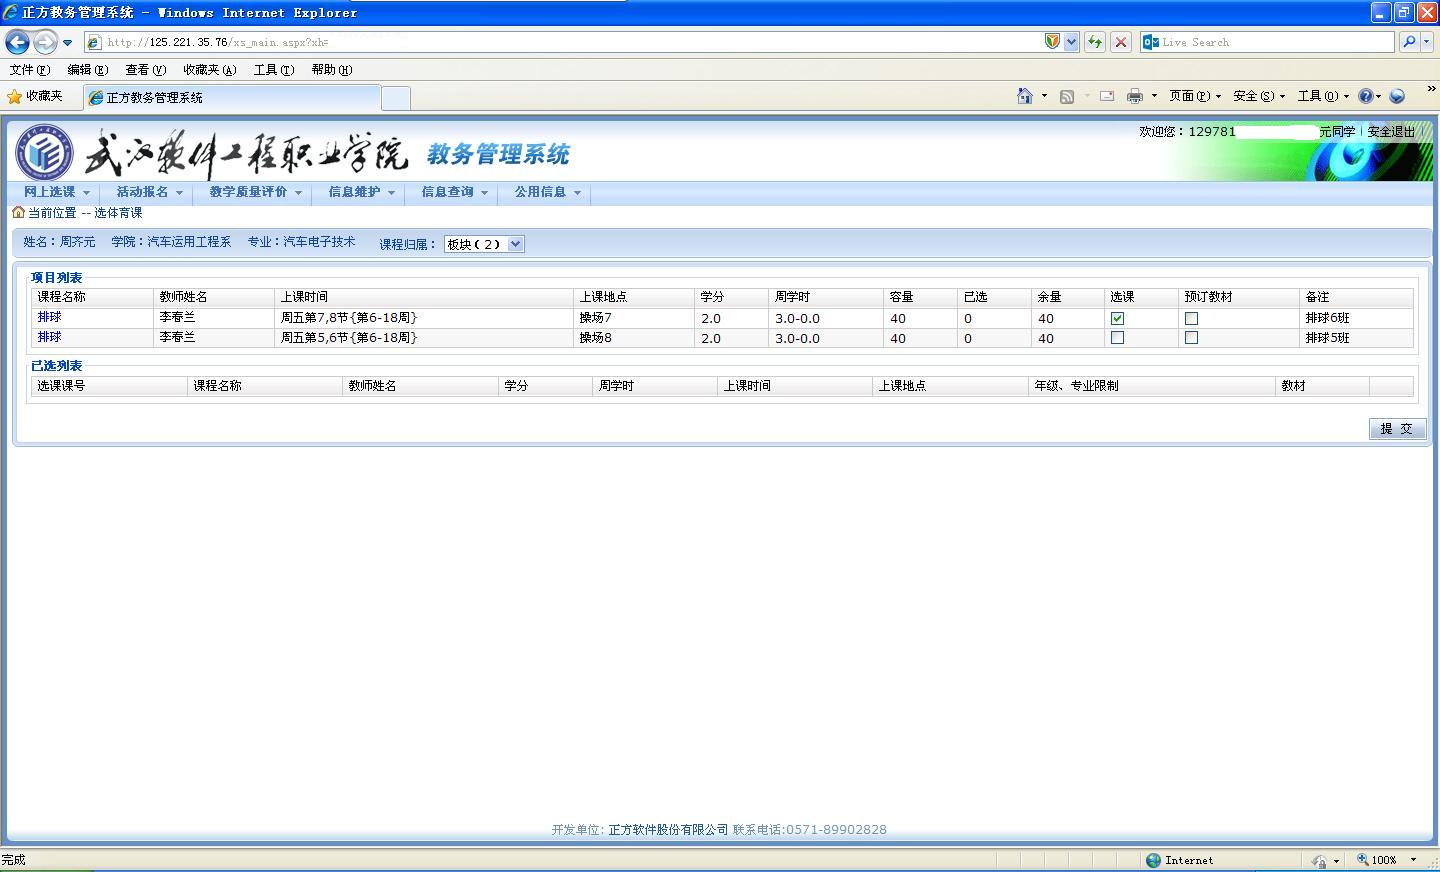Expand the 信息查询 navigation menu

pyautogui.click(x=453, y=192)
